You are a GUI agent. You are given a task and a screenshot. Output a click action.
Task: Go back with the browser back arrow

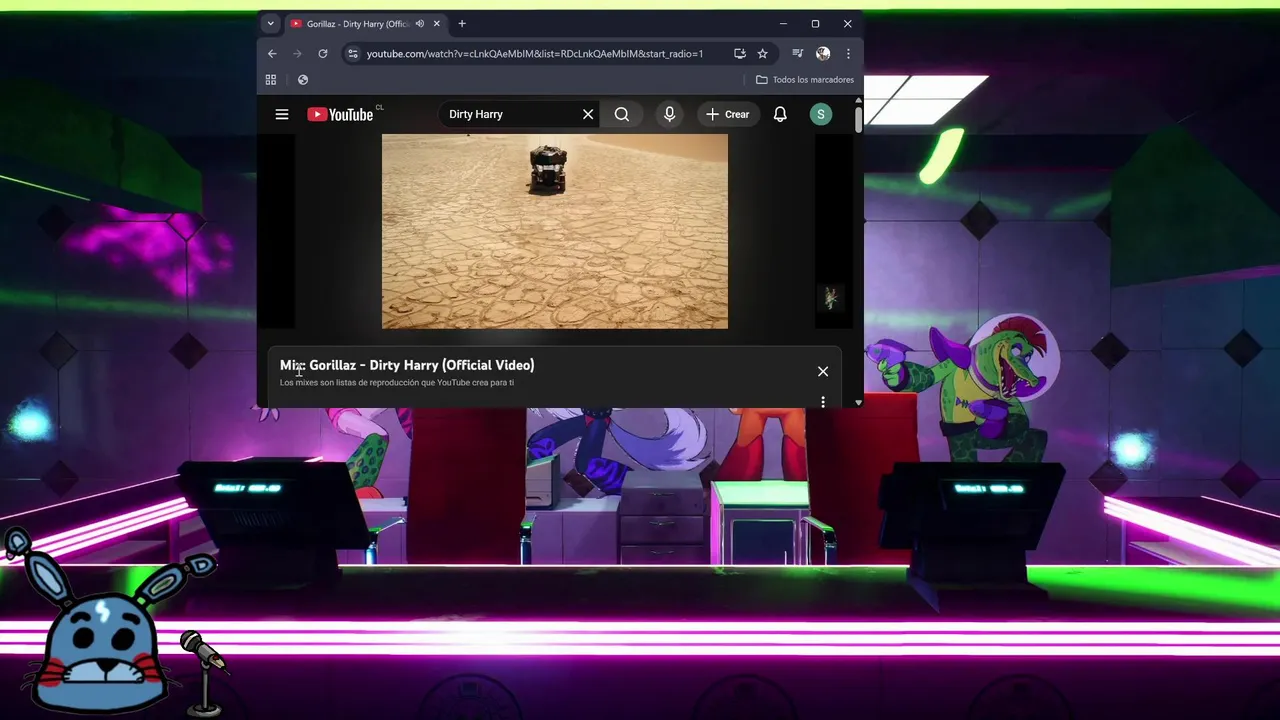click(272, 53)
